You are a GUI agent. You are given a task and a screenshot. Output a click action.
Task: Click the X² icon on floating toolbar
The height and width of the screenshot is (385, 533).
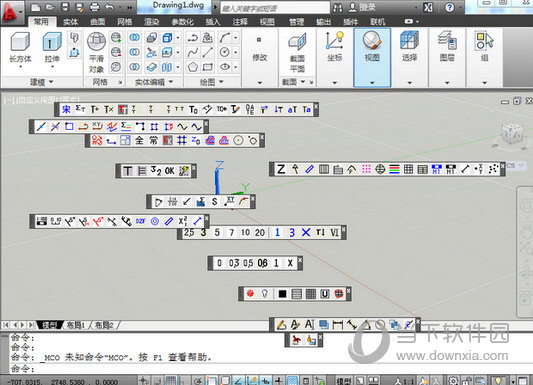click(x=183, y=222)
